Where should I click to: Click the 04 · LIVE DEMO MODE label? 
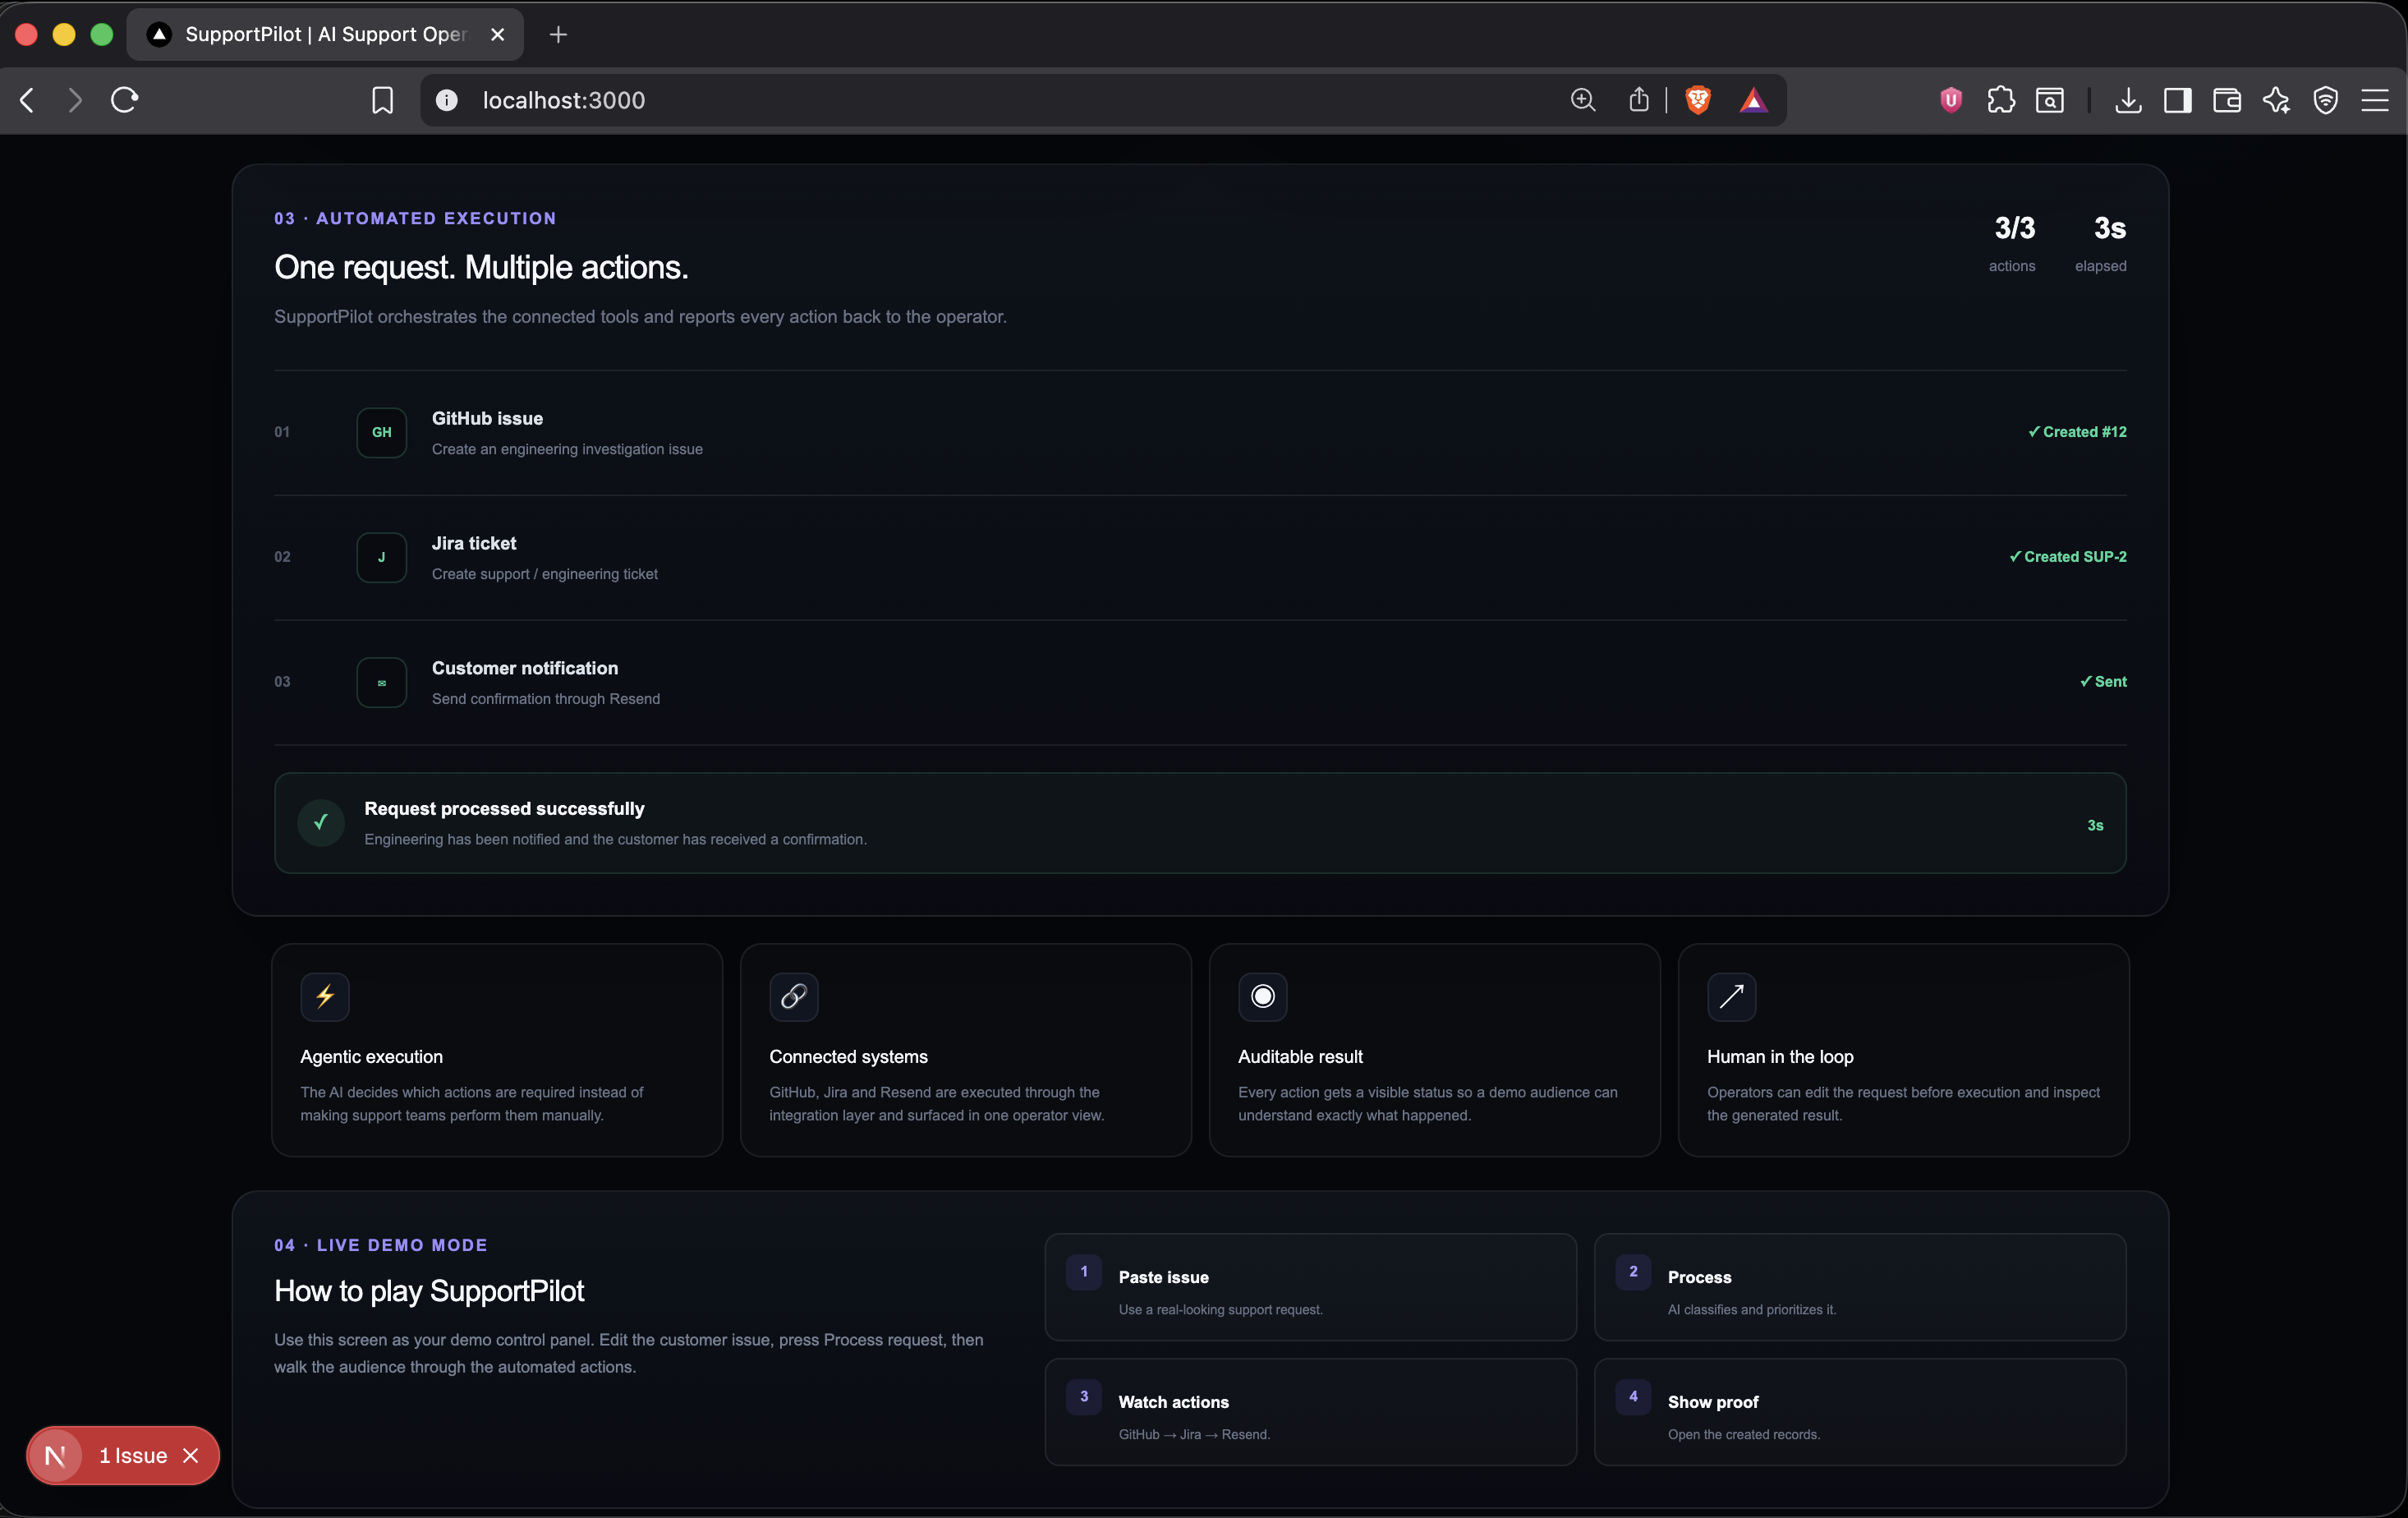[381, 1245]
